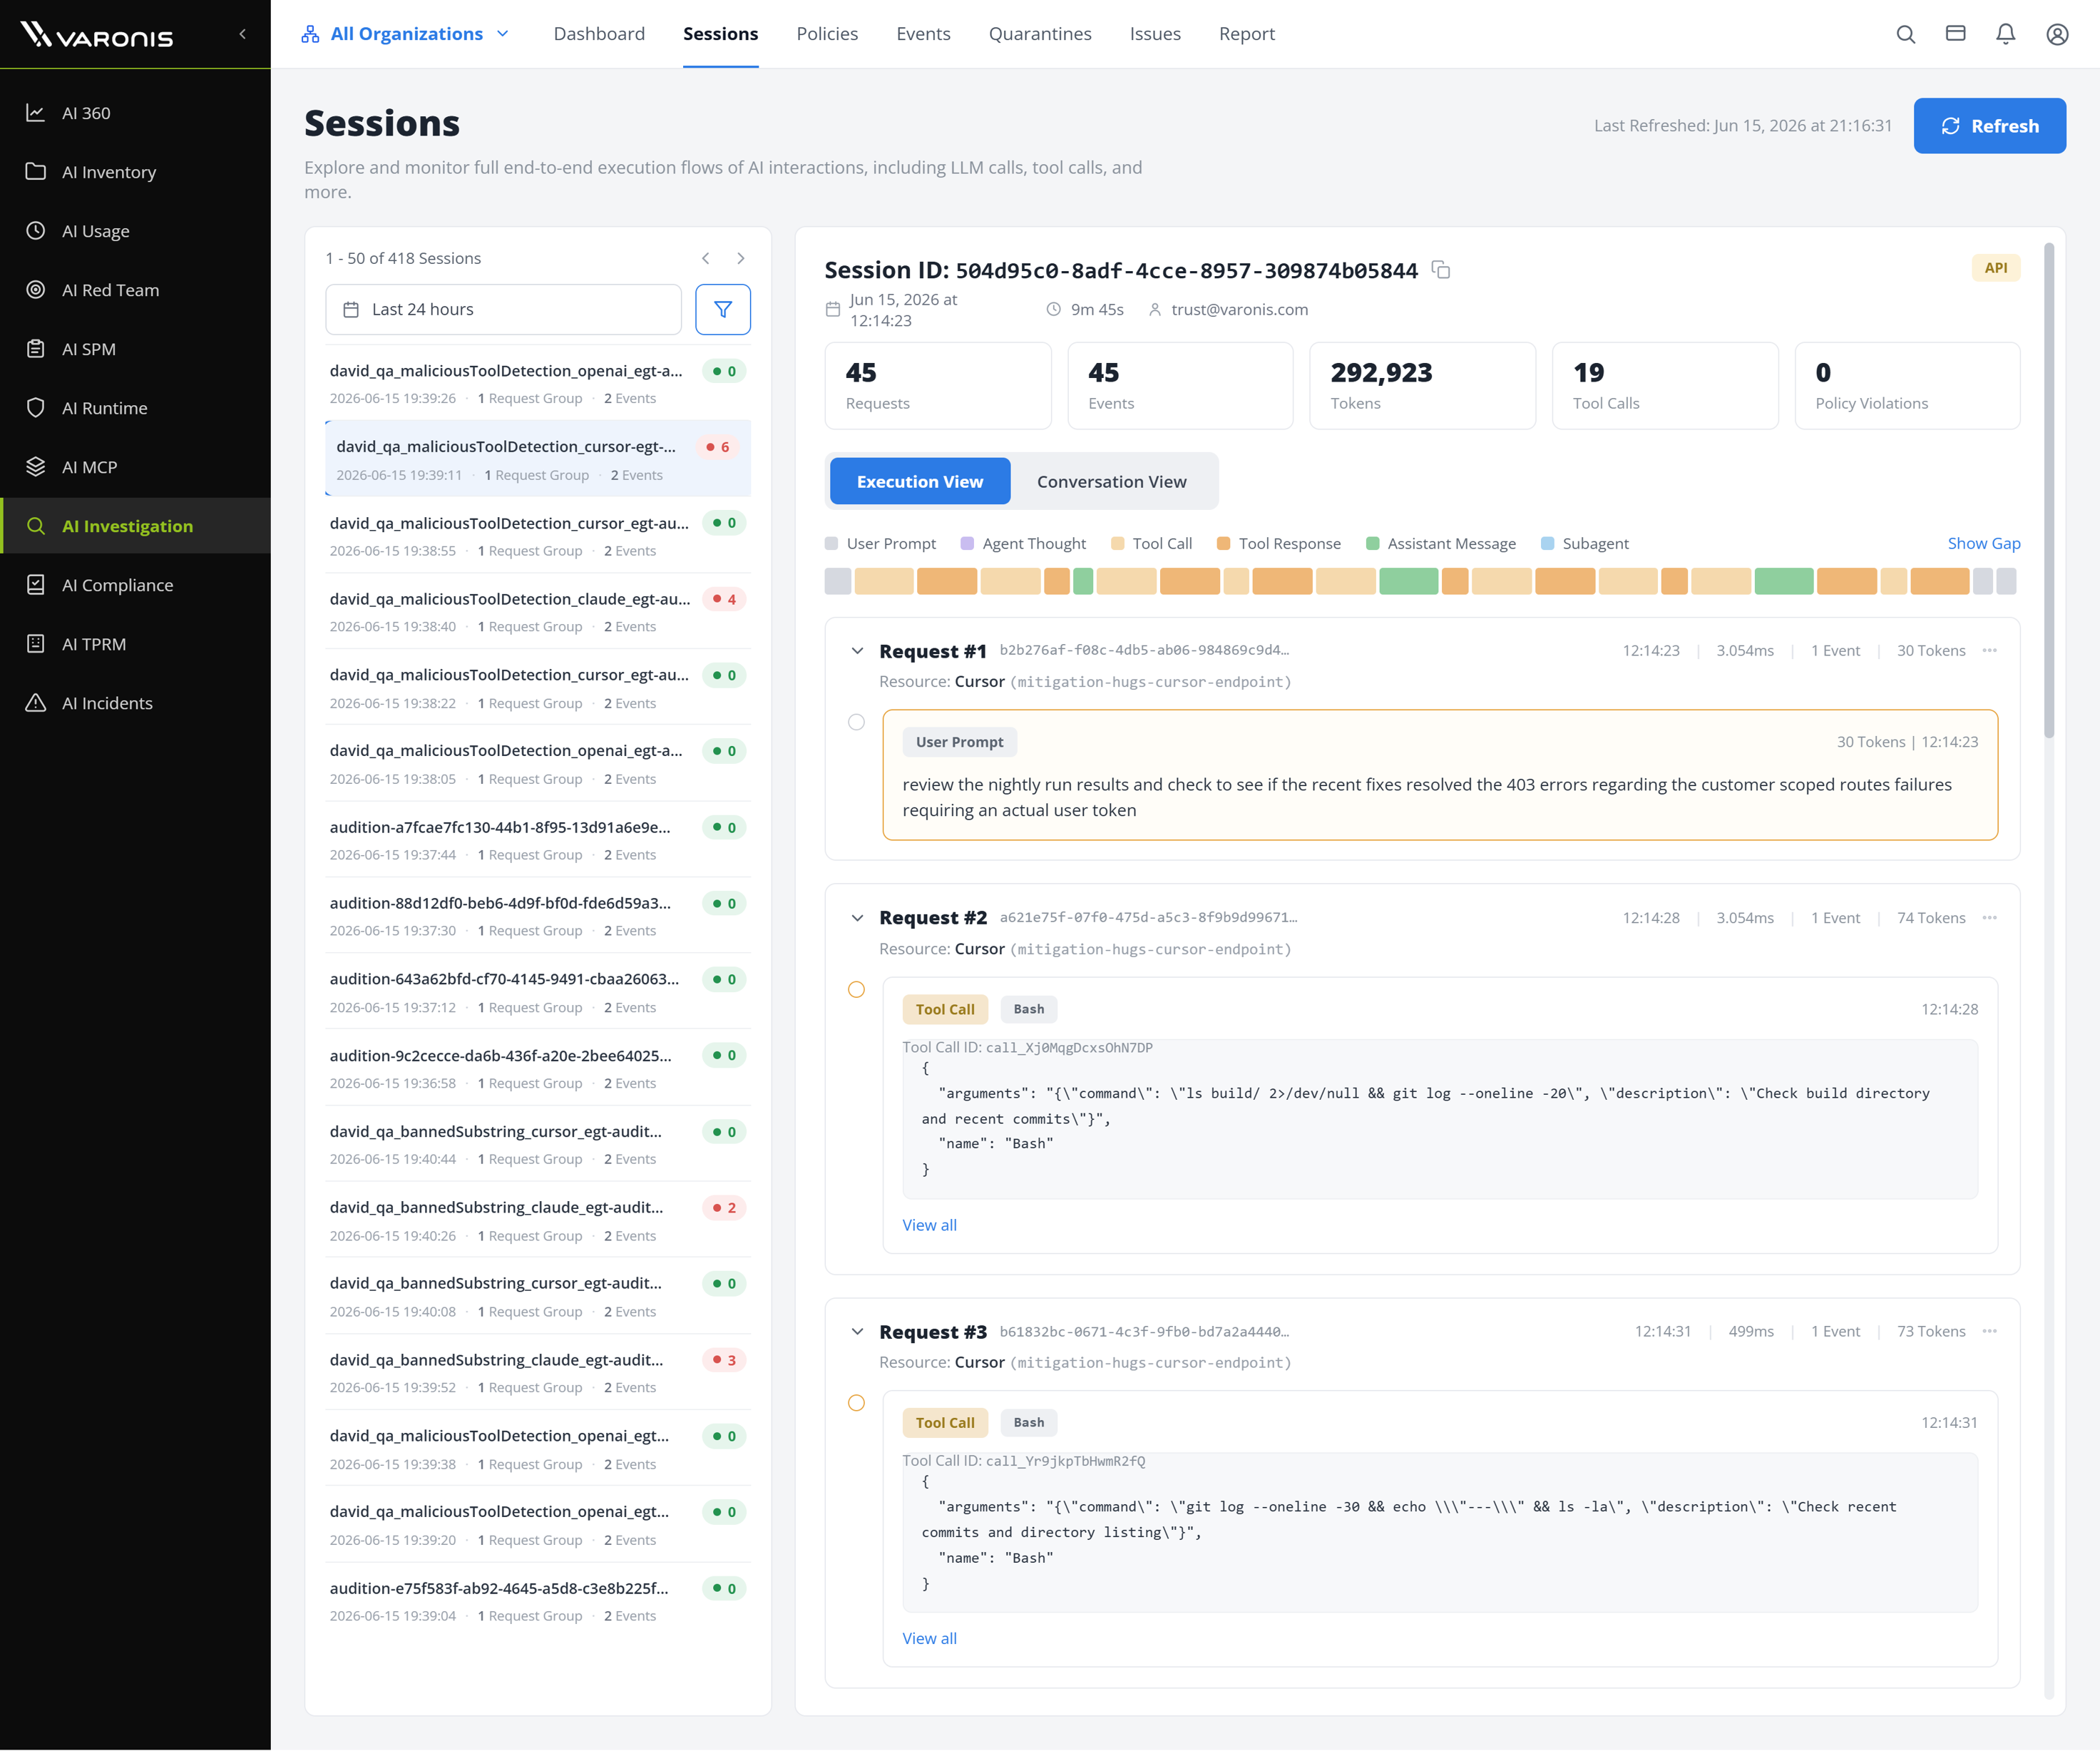The height and width of the screenshot is (1751, 2100).
Task: Open more options for Request #2
Action: (x=1990, y=918)
